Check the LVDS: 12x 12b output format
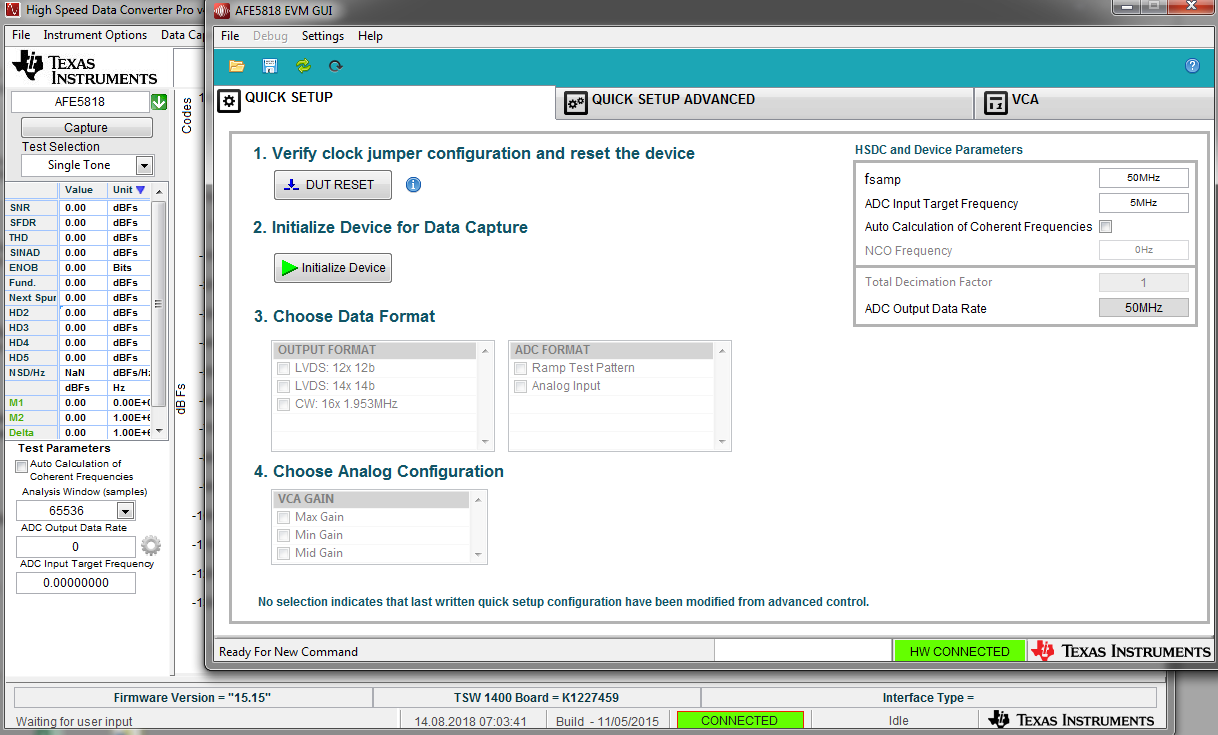Screen dimensions: 1218x735 pyautogui.click(x=283, y=368)
